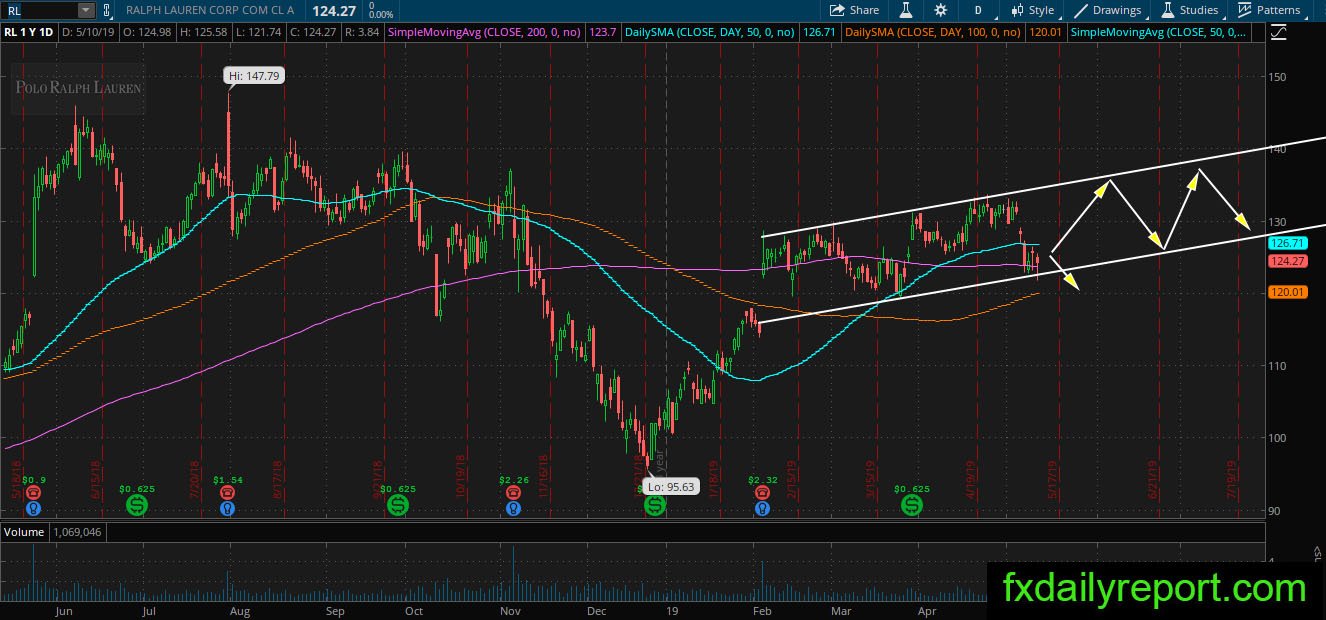This screenshot has width=1326, height=620.
Task: Click the RL 1 Y 1D chart label
Action: (x=30, y=33)
